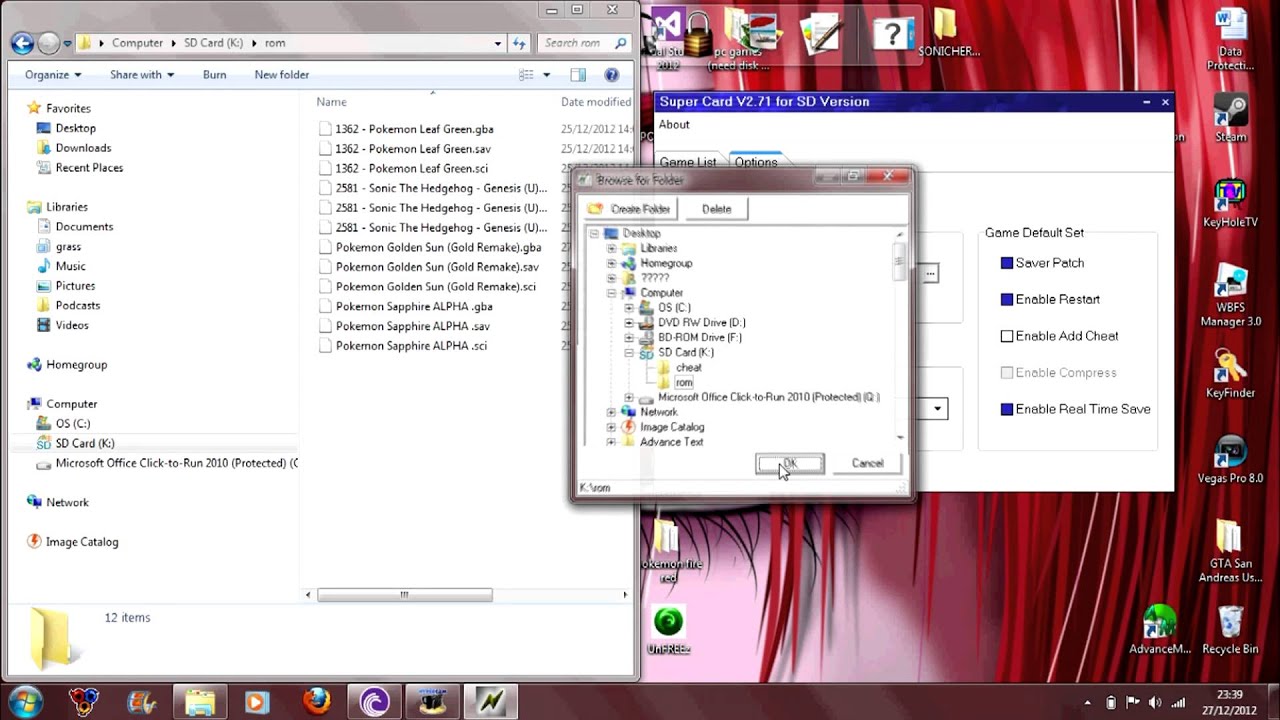The image size is (1280, 720).
Task: Select cheat folder in dialog tree
Action: tap(688, 368)
